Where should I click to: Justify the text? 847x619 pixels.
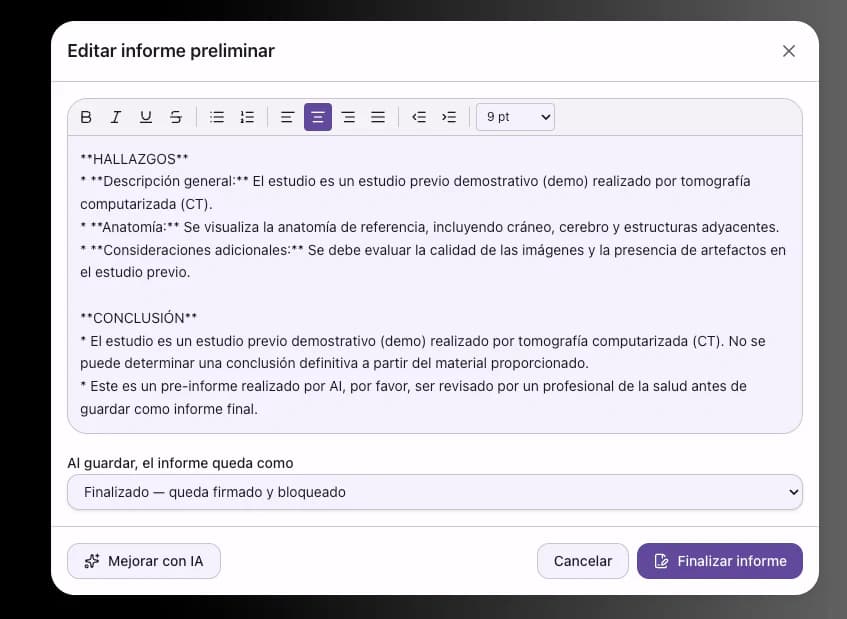[x=378, y=117]
